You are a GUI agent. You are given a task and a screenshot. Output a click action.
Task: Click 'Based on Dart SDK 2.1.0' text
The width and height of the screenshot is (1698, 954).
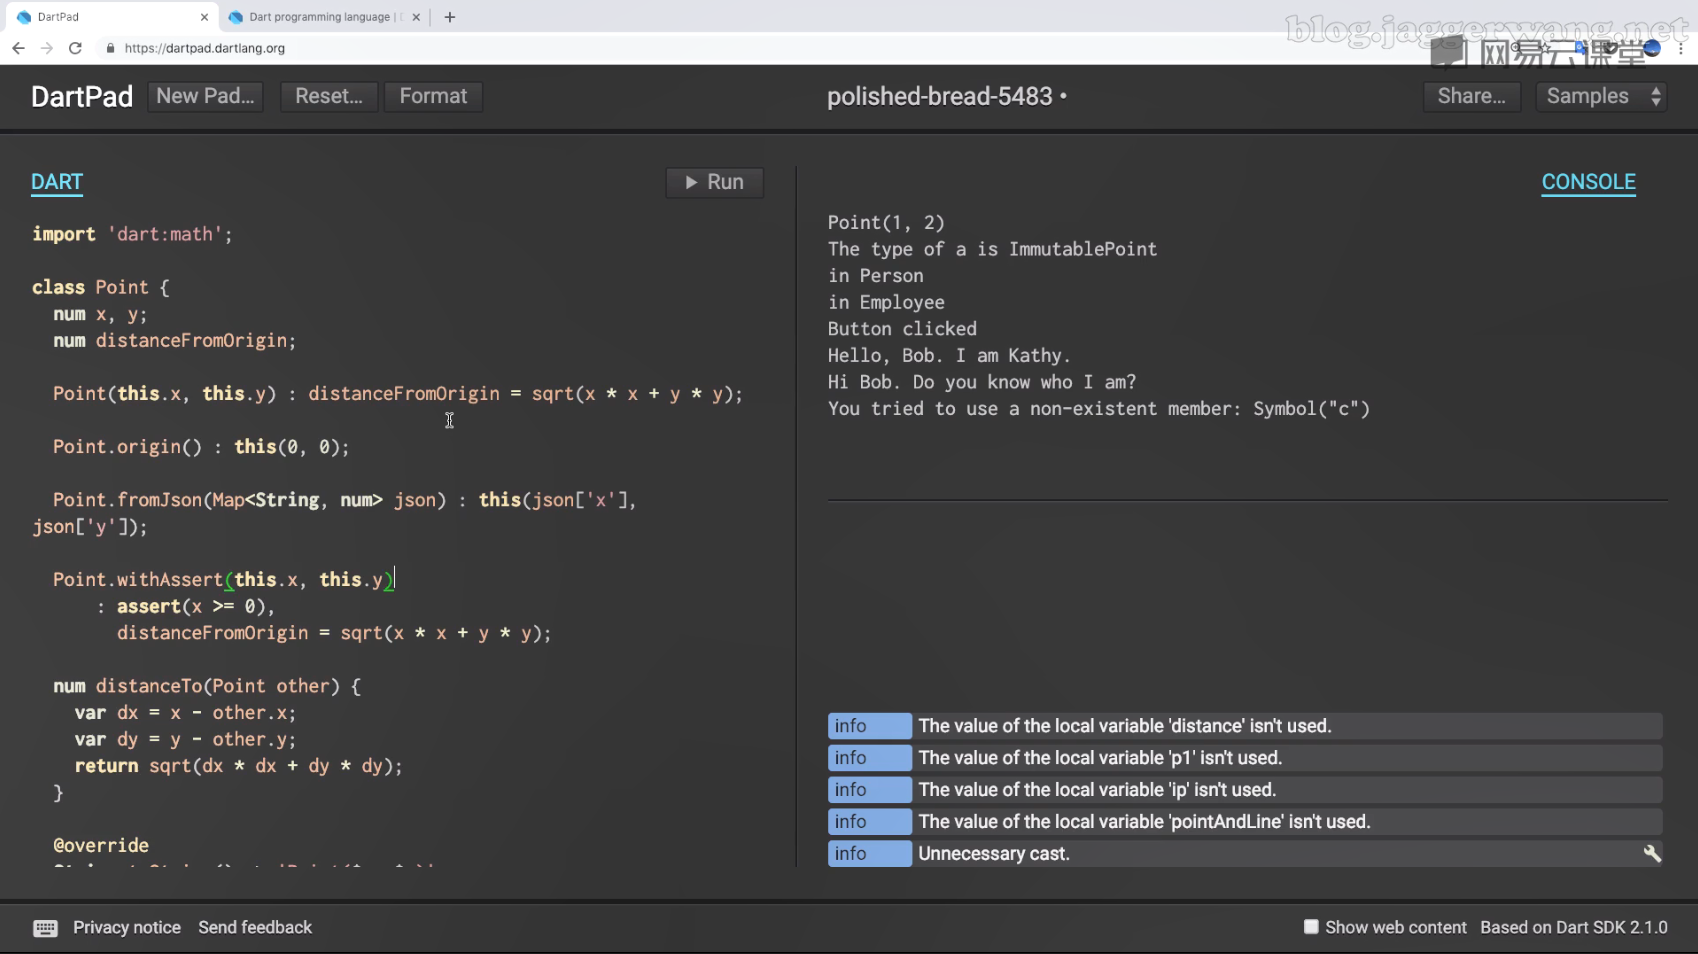1574,927
